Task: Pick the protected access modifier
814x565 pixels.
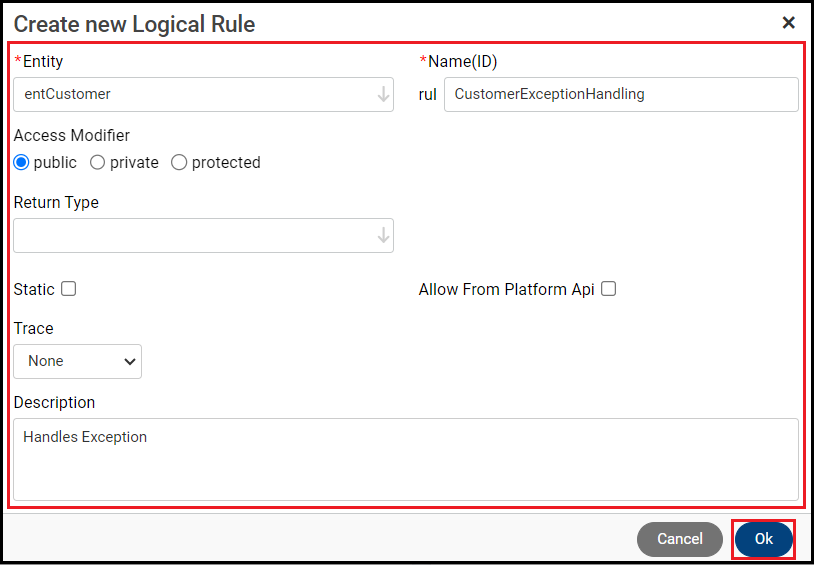Action: pos(179,162)
